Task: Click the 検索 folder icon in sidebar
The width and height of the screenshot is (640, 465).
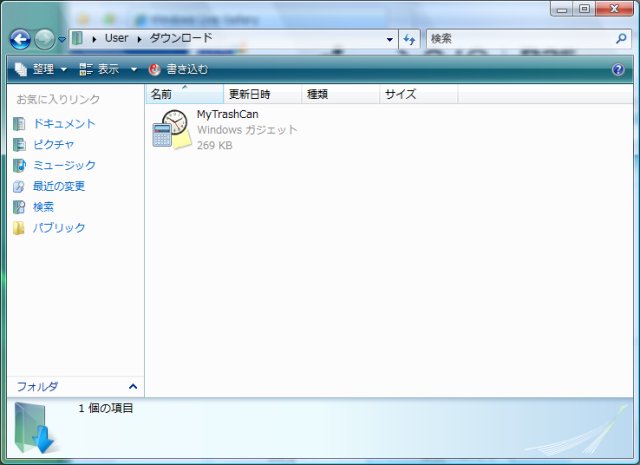Action: point(19,207)
